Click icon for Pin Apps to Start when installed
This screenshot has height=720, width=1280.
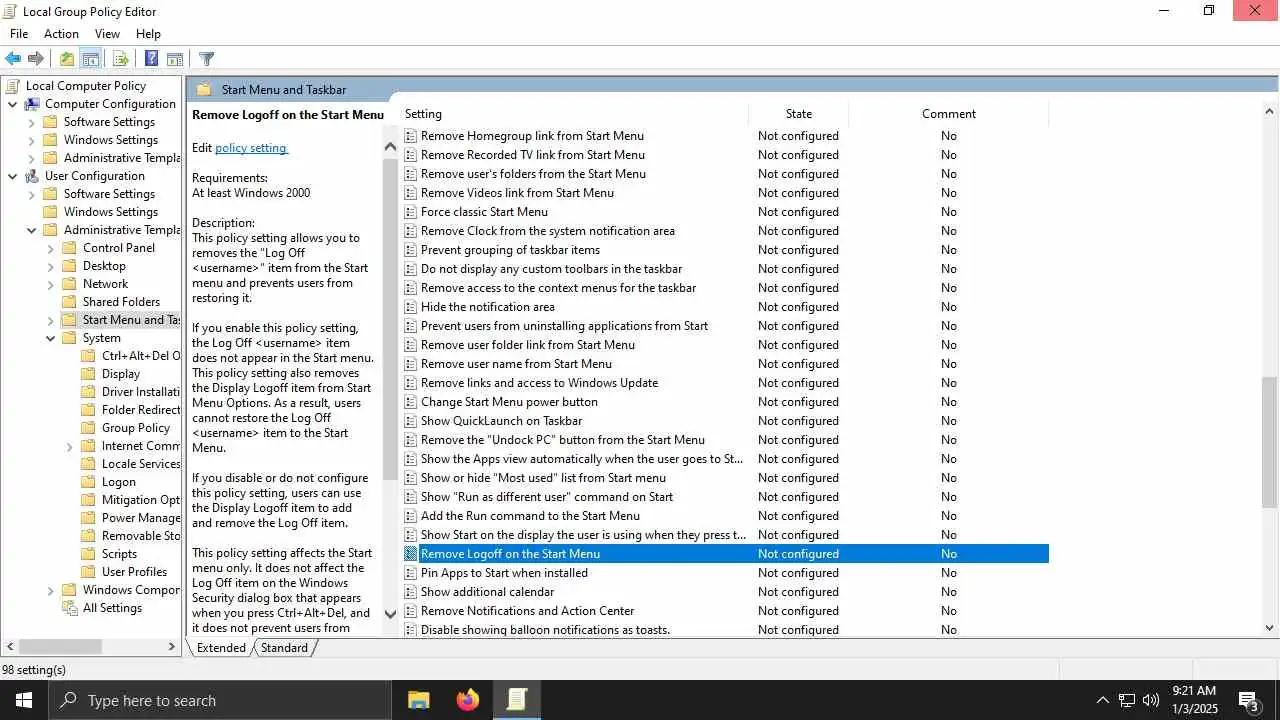410,573
